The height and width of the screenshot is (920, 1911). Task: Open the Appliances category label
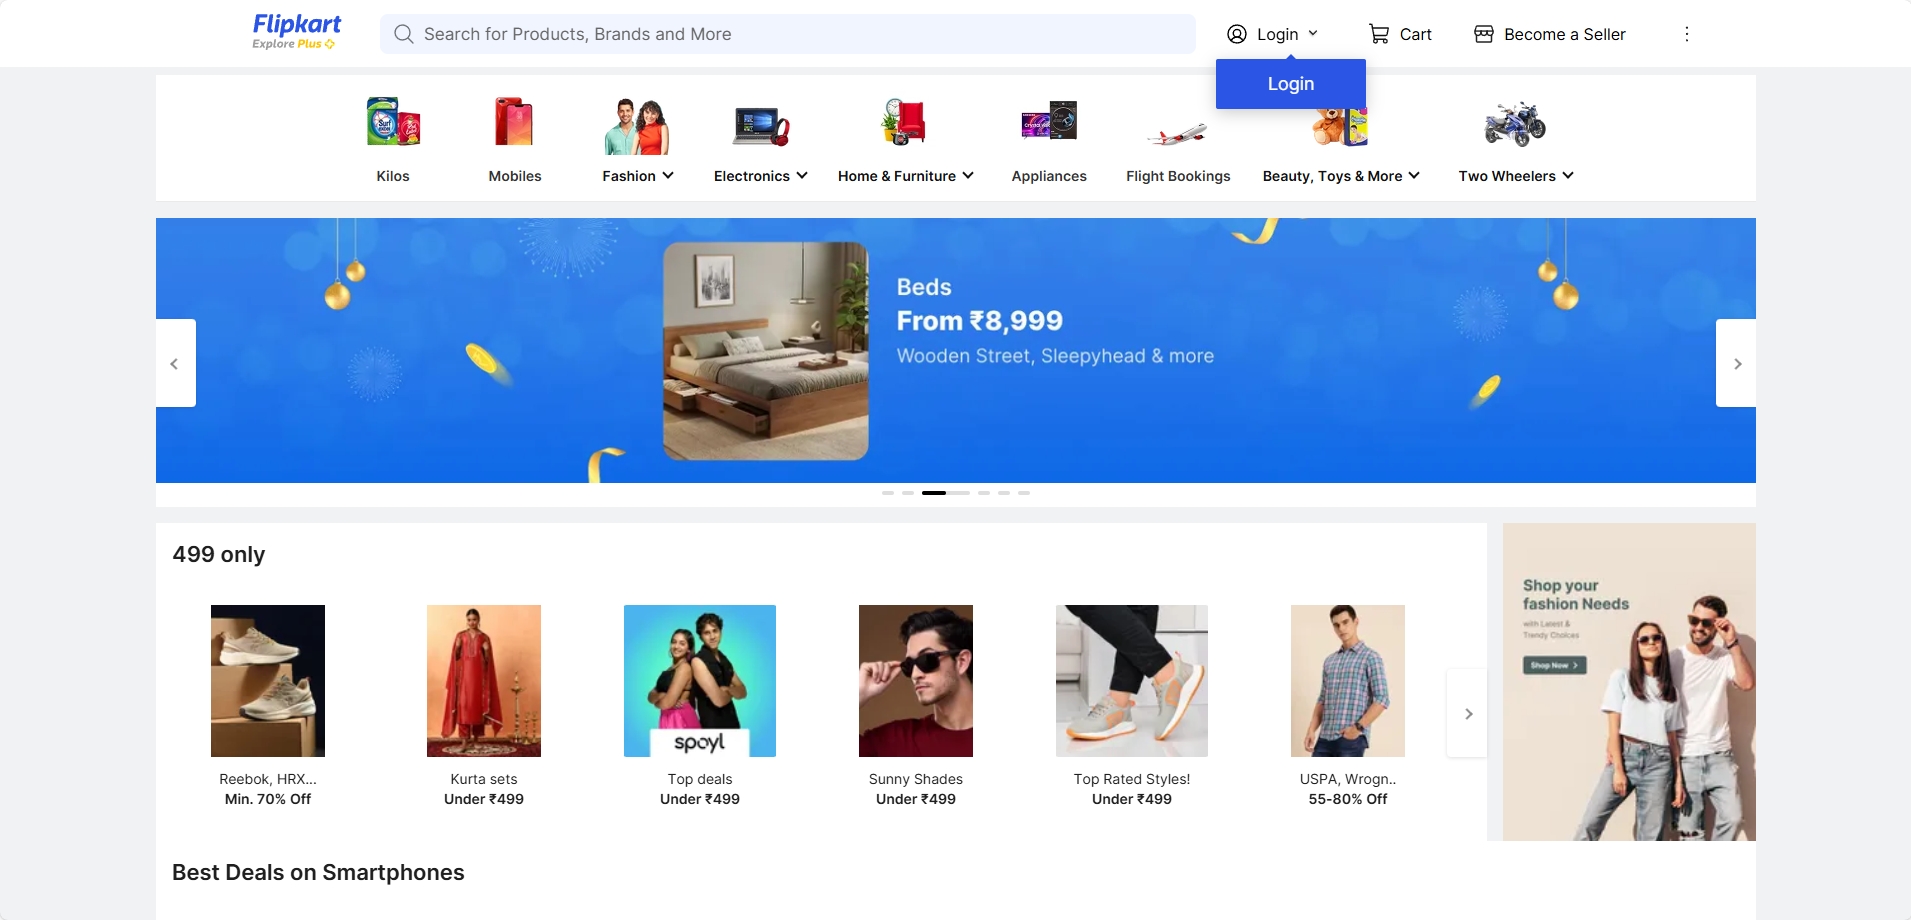click(x=1049, y=176)
